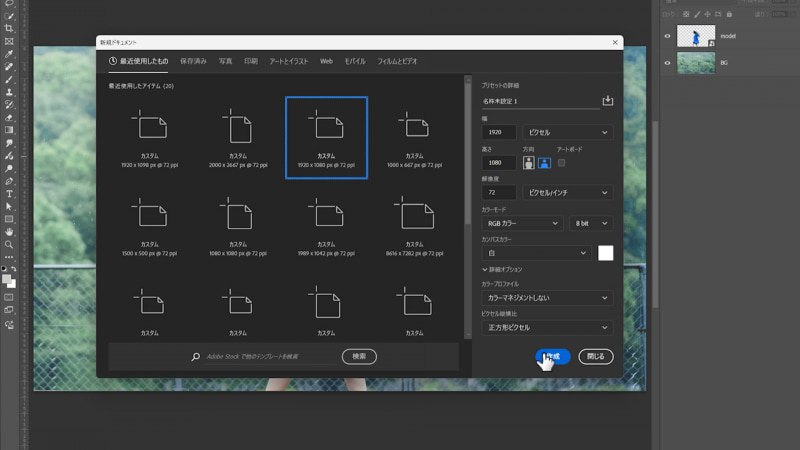Select the Crop tool
Viewport: 800px width, 450px height.
[9, 29]
